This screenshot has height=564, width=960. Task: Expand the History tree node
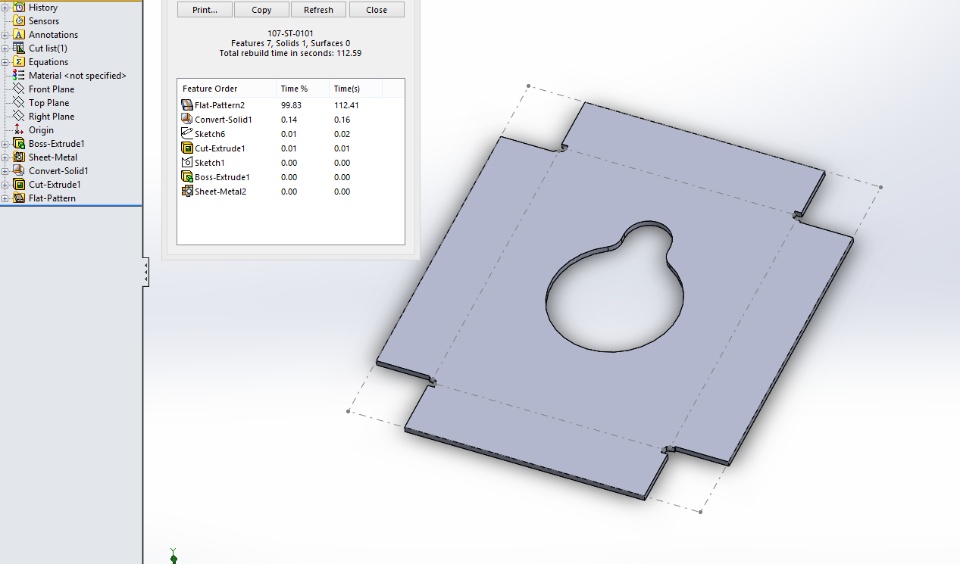point(5,7)
